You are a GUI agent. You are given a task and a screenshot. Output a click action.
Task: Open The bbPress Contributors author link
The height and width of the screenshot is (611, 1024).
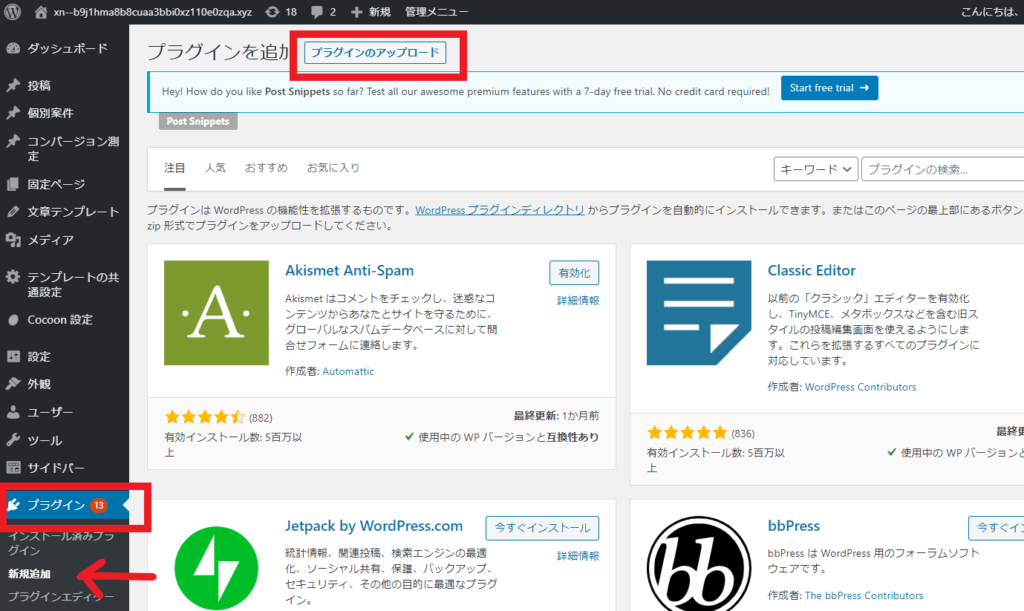pos(864,595)
